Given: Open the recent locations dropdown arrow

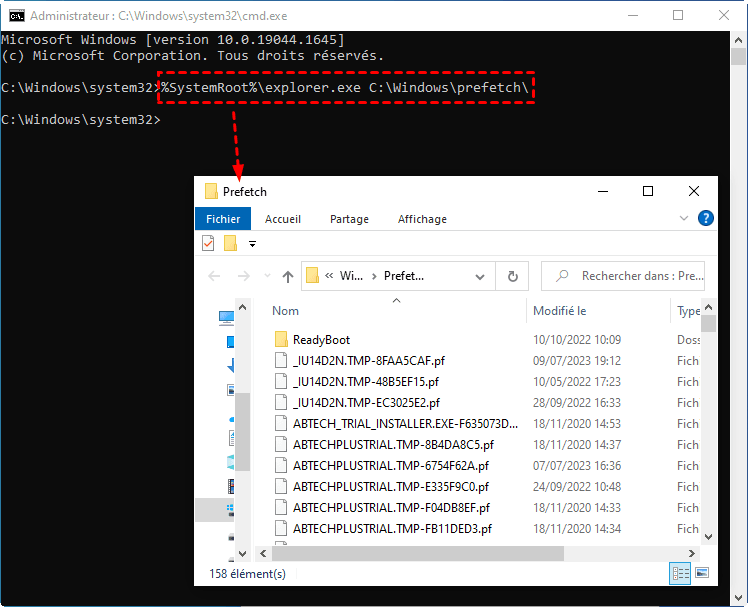Looking at the screenshot, I should click(267, 276).
